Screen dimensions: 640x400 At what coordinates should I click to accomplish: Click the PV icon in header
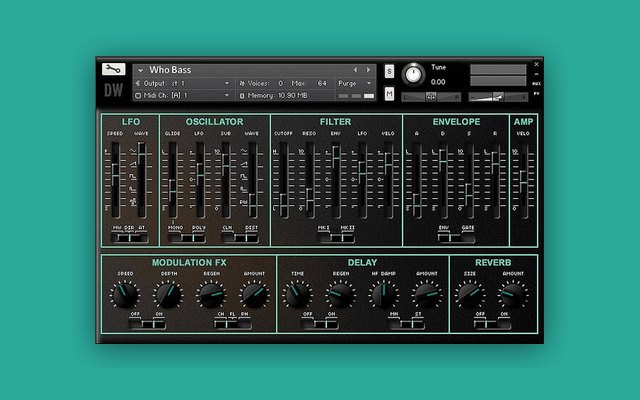536,93
